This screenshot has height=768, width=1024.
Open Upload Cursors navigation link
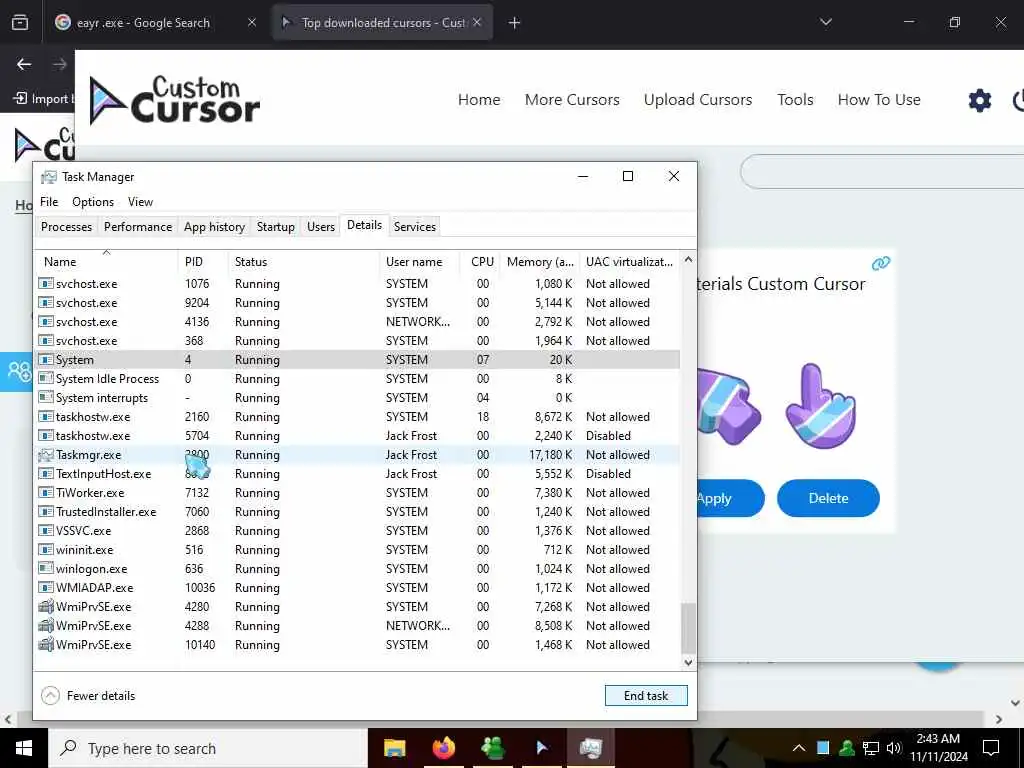tap(697, 100)
